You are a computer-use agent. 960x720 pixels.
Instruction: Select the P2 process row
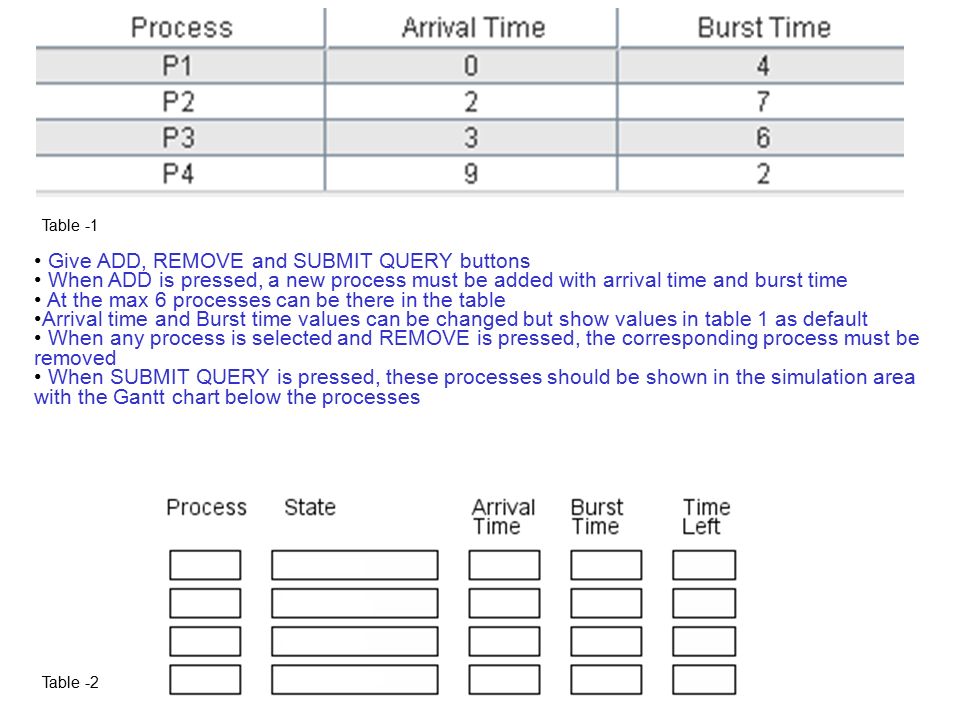pyautogui.click(x=470, y=102)
